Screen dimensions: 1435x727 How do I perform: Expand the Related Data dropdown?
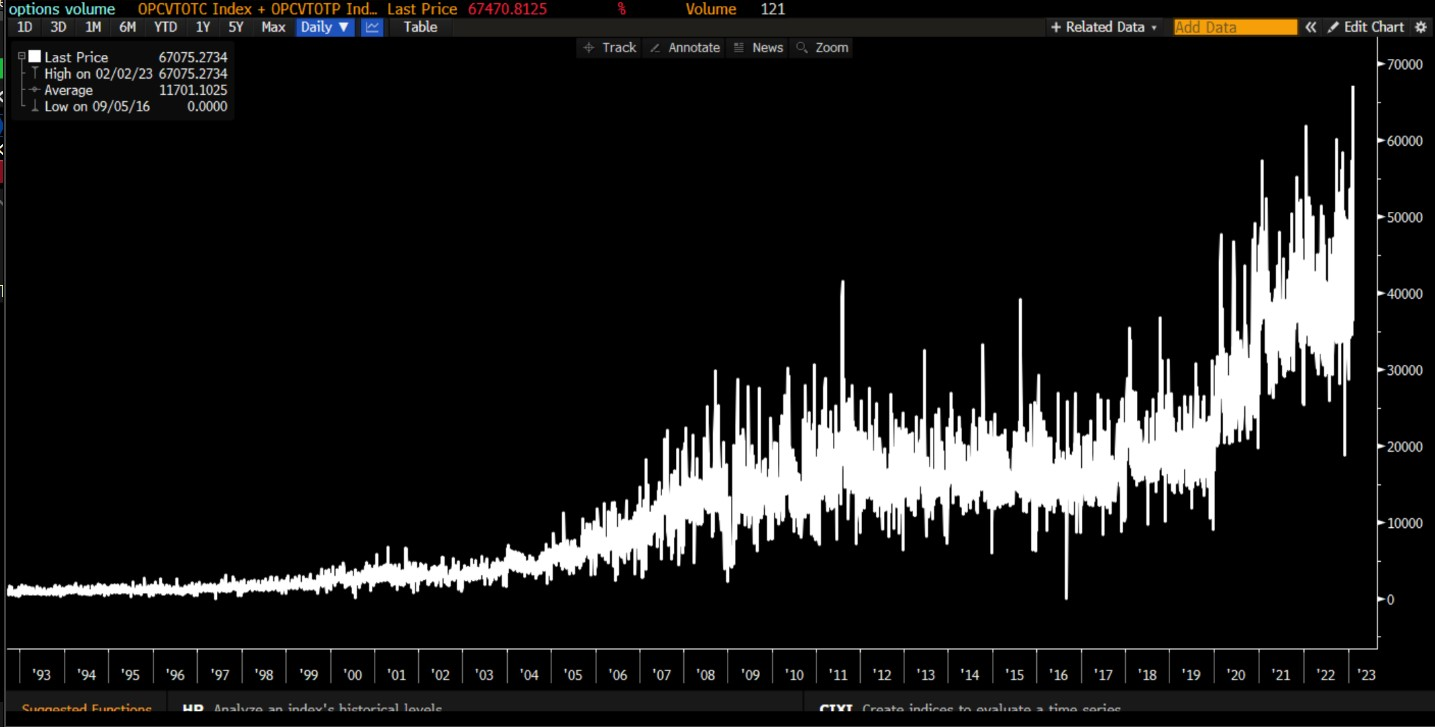tap(1104, 27)
